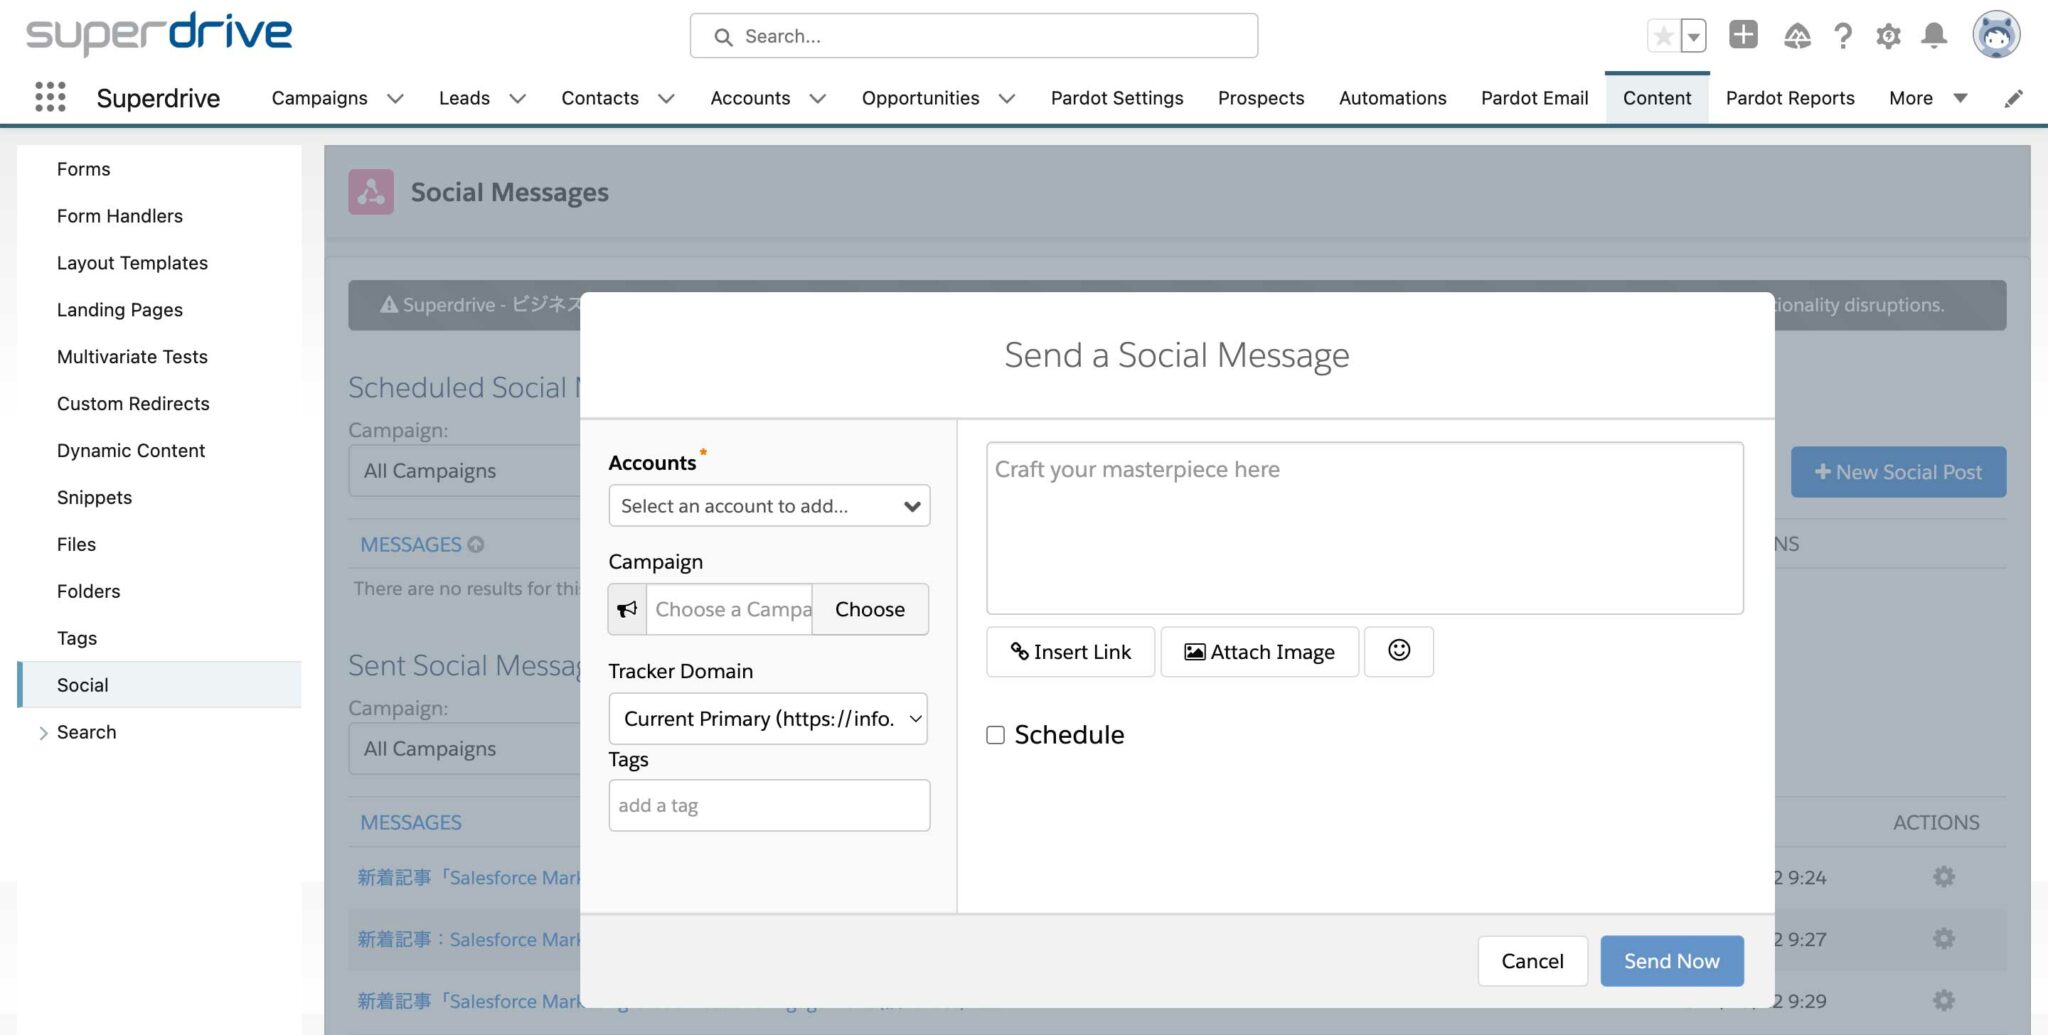Open the notifications bell
The width and height of the screenshot is (2048, 1035).
click(x=1934, y=36)
